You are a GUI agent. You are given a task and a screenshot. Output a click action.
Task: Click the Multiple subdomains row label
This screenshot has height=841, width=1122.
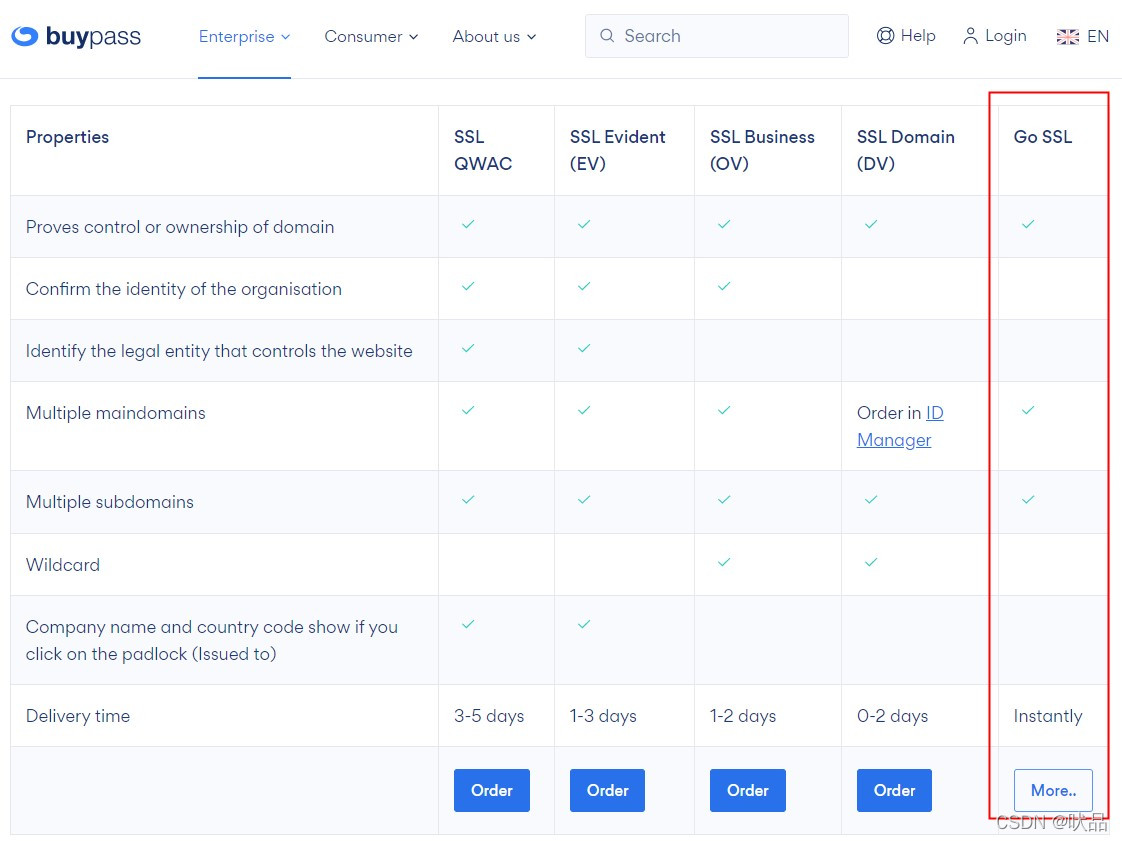click(x=109, y=502)
